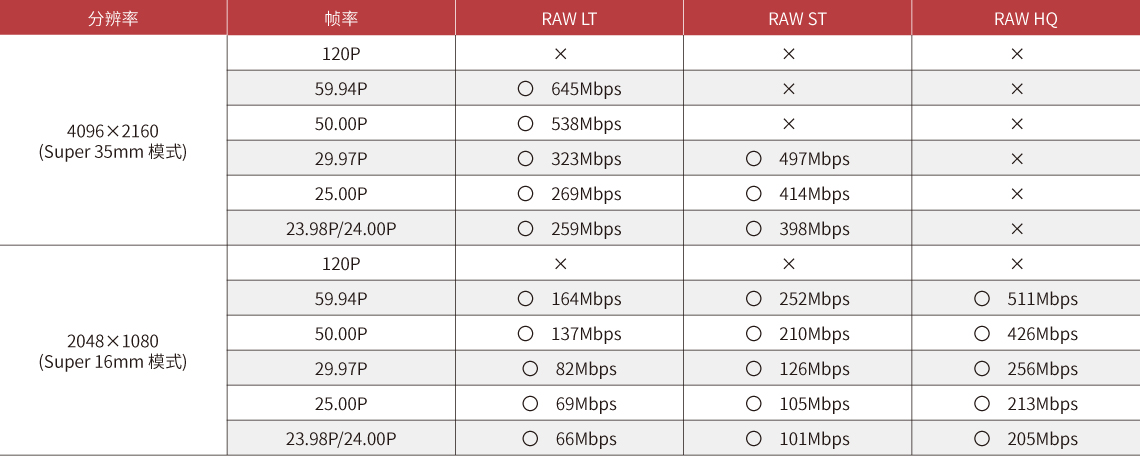This screenshot has width=1140, height=458.
Task: Click the circle icon beside 105Mbps
Action: coord(754,403)
